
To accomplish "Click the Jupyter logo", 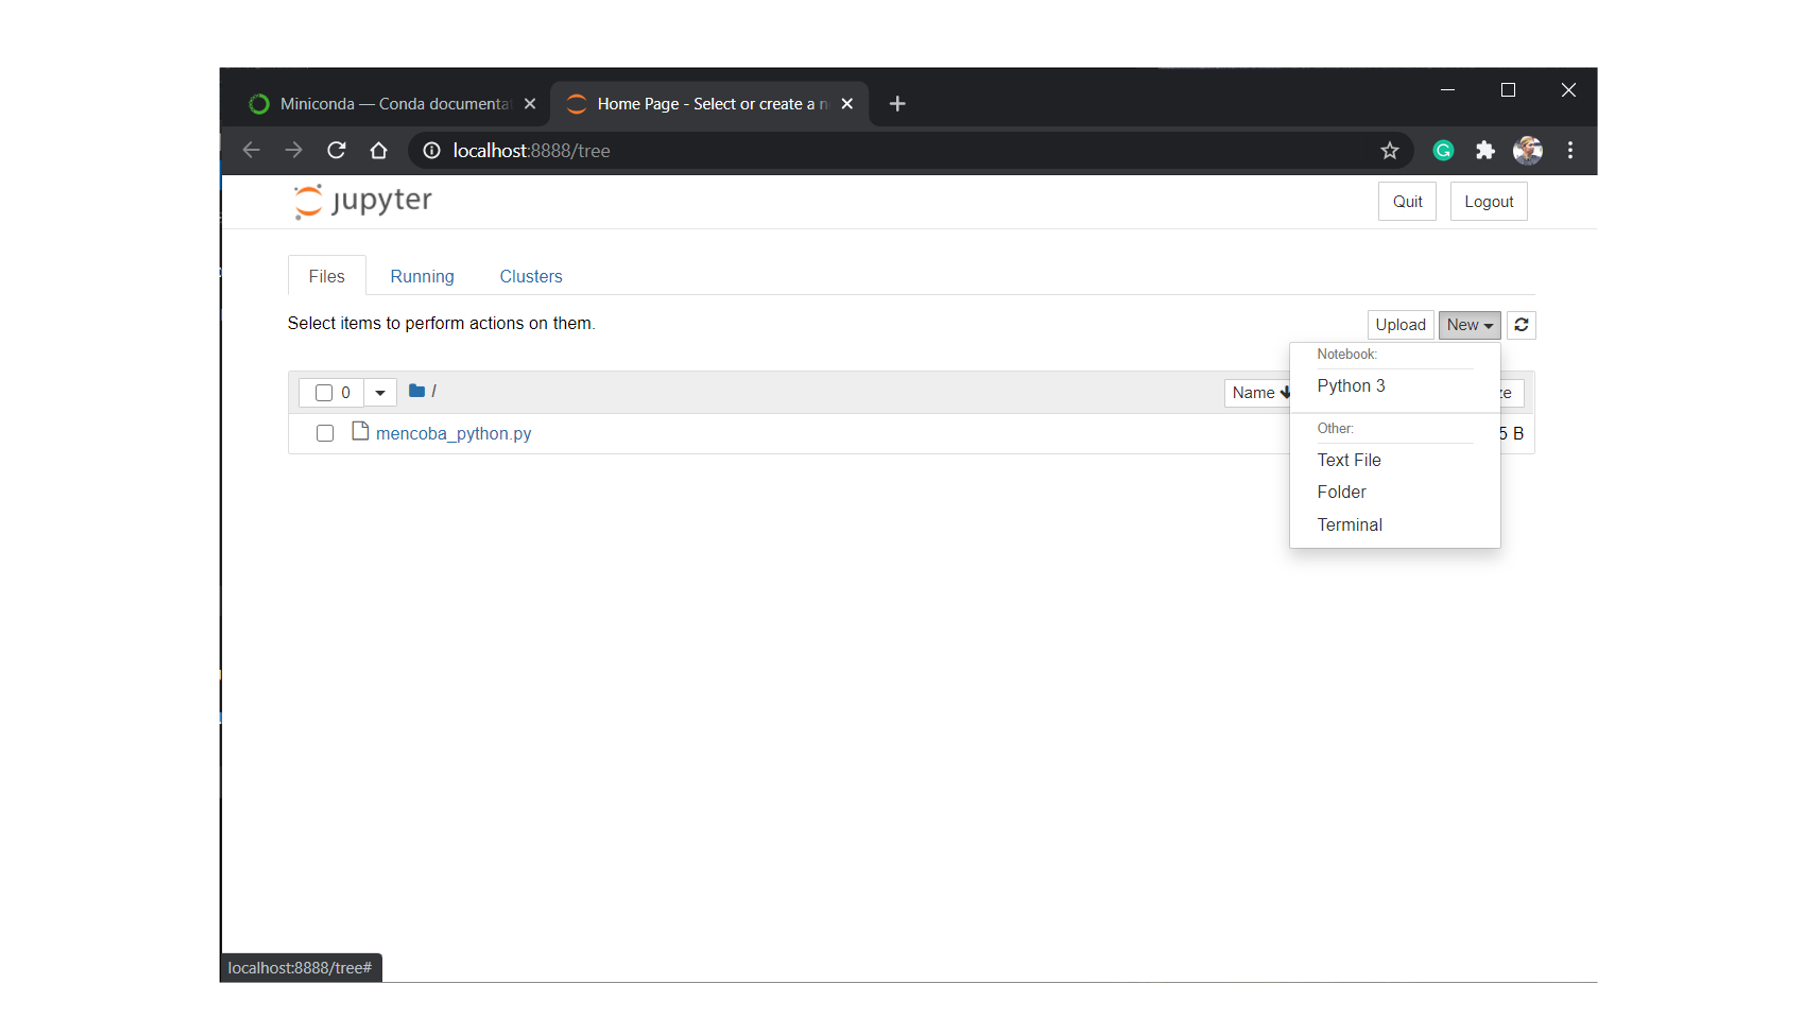I will [x=361, y=200].
